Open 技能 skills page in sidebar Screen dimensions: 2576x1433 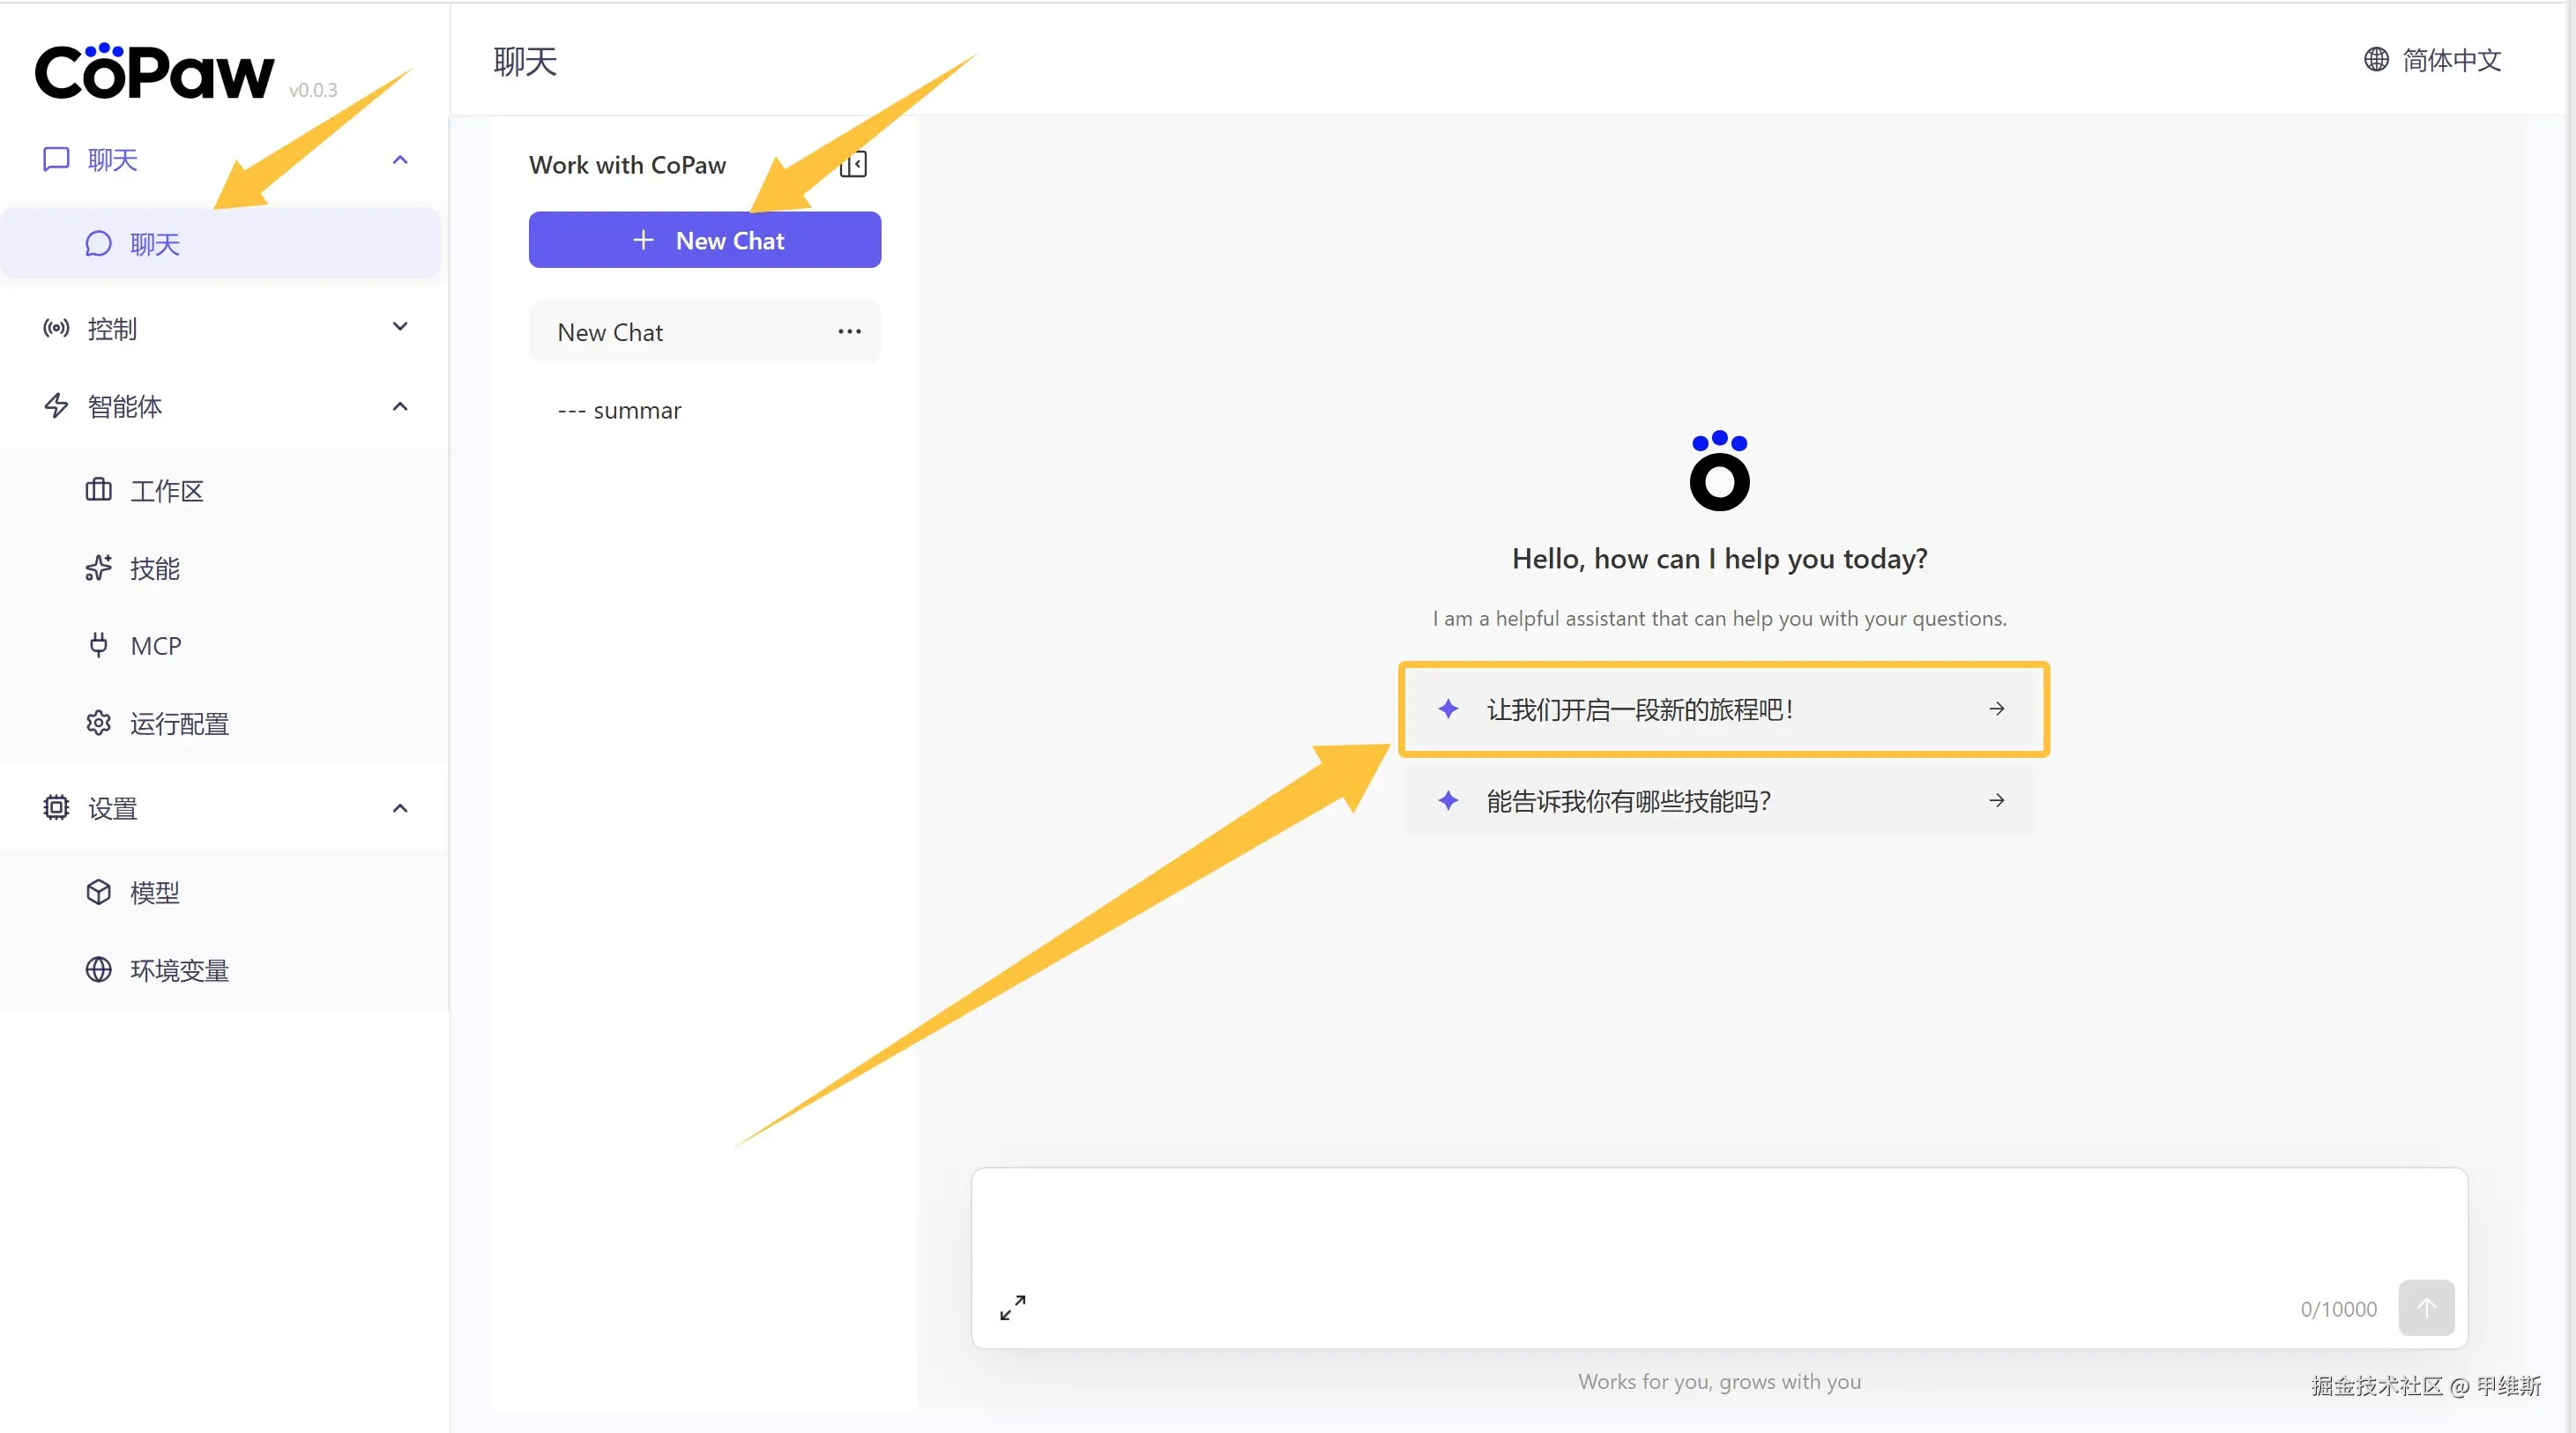[x=154, y=568]
